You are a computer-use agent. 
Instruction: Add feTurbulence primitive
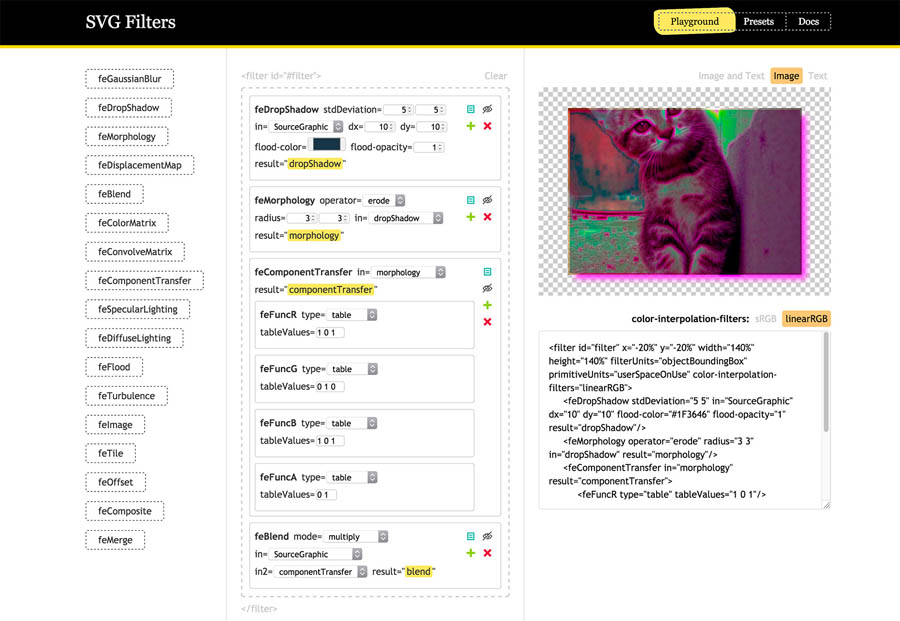coord(127,395)
